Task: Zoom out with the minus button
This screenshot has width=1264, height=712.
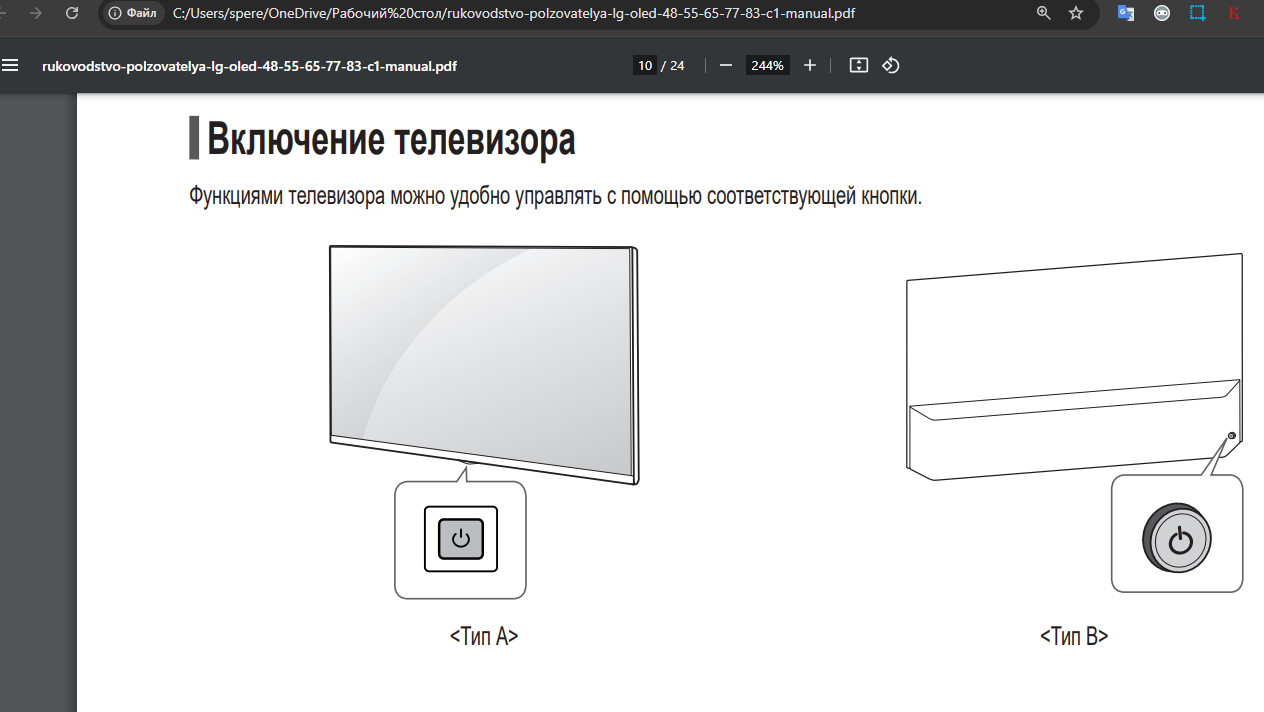Action: (726, 65)
